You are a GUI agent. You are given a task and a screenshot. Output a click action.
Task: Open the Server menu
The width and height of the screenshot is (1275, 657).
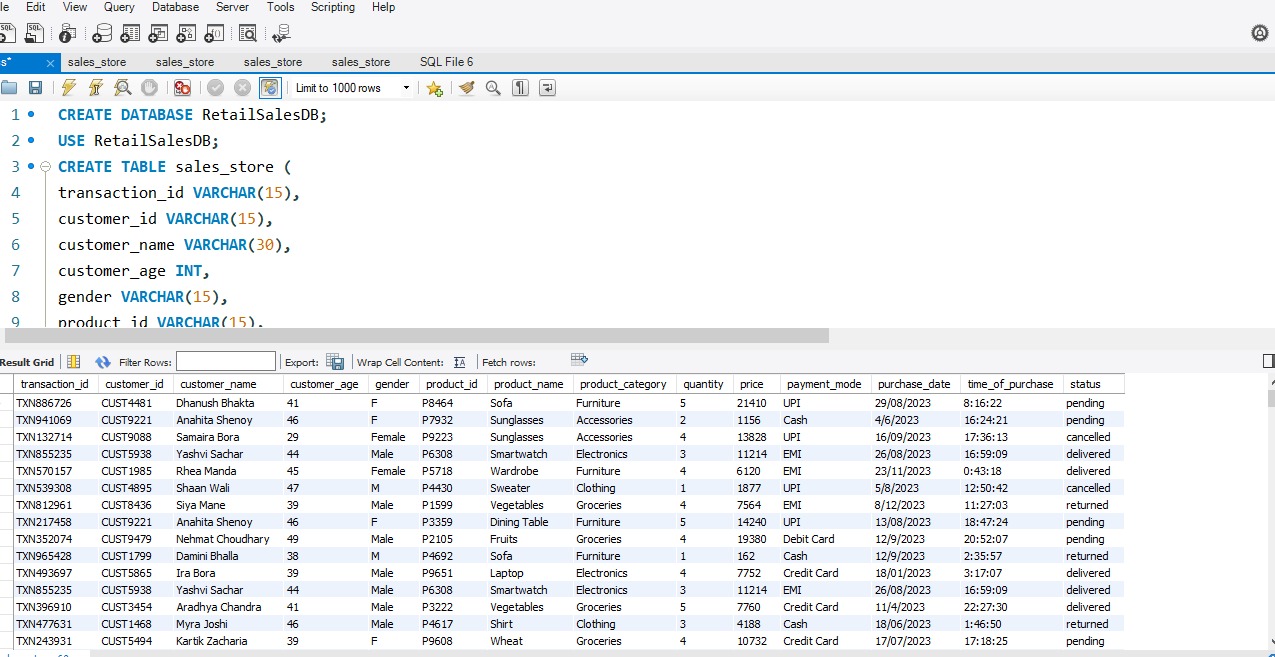232,7
